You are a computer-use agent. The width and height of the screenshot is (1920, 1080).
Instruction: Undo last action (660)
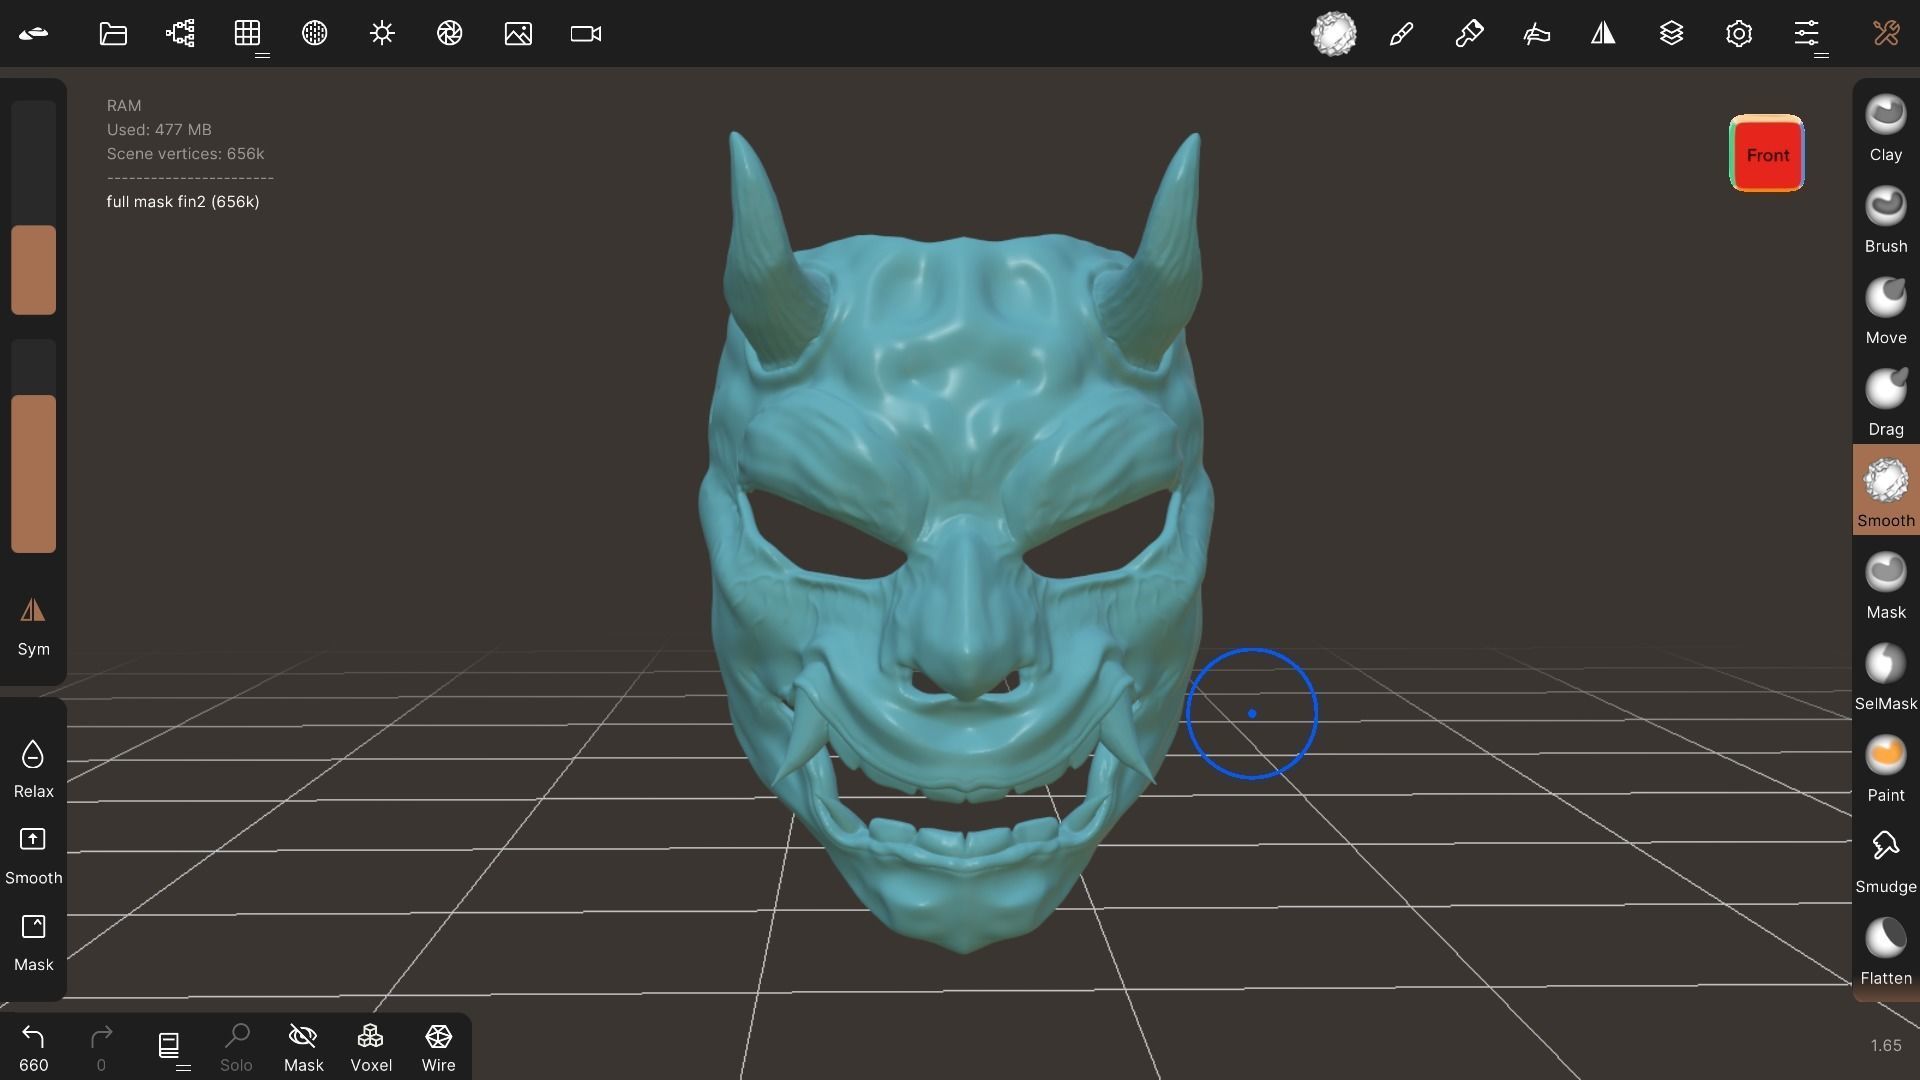[x=33, y=1047]
